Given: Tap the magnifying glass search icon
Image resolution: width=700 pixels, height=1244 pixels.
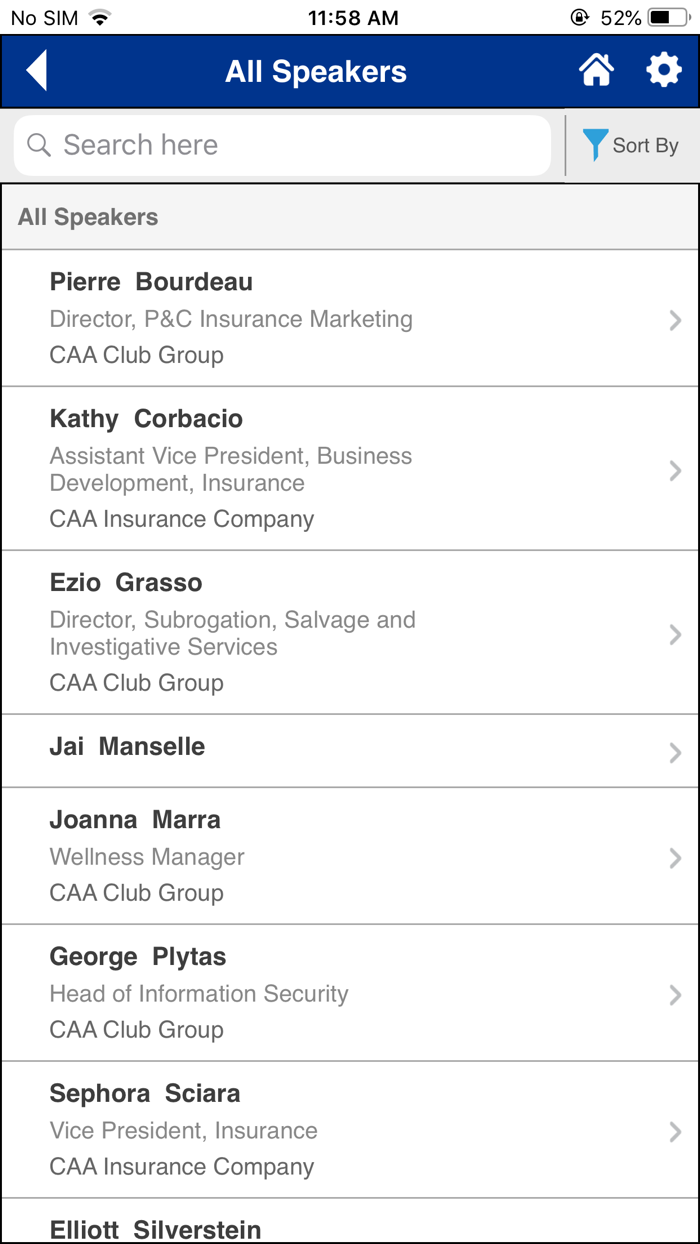Looking at the screenshot, I should pos(38,145).
